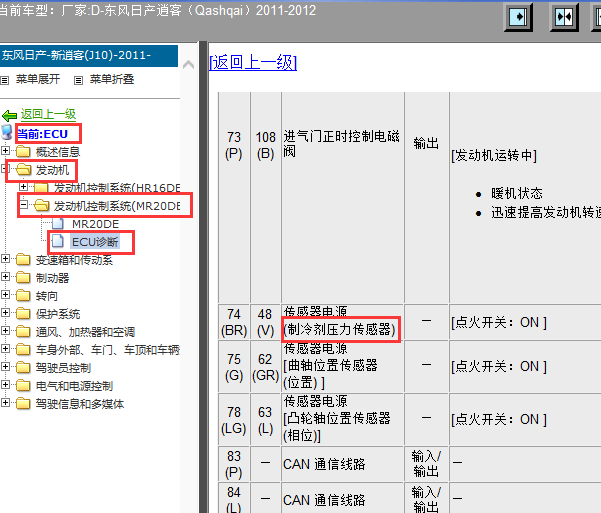Click the 73 (P) terminal cell
This screenshot has width=601, height=513.
pyautogui.click(x=234, y=197)
